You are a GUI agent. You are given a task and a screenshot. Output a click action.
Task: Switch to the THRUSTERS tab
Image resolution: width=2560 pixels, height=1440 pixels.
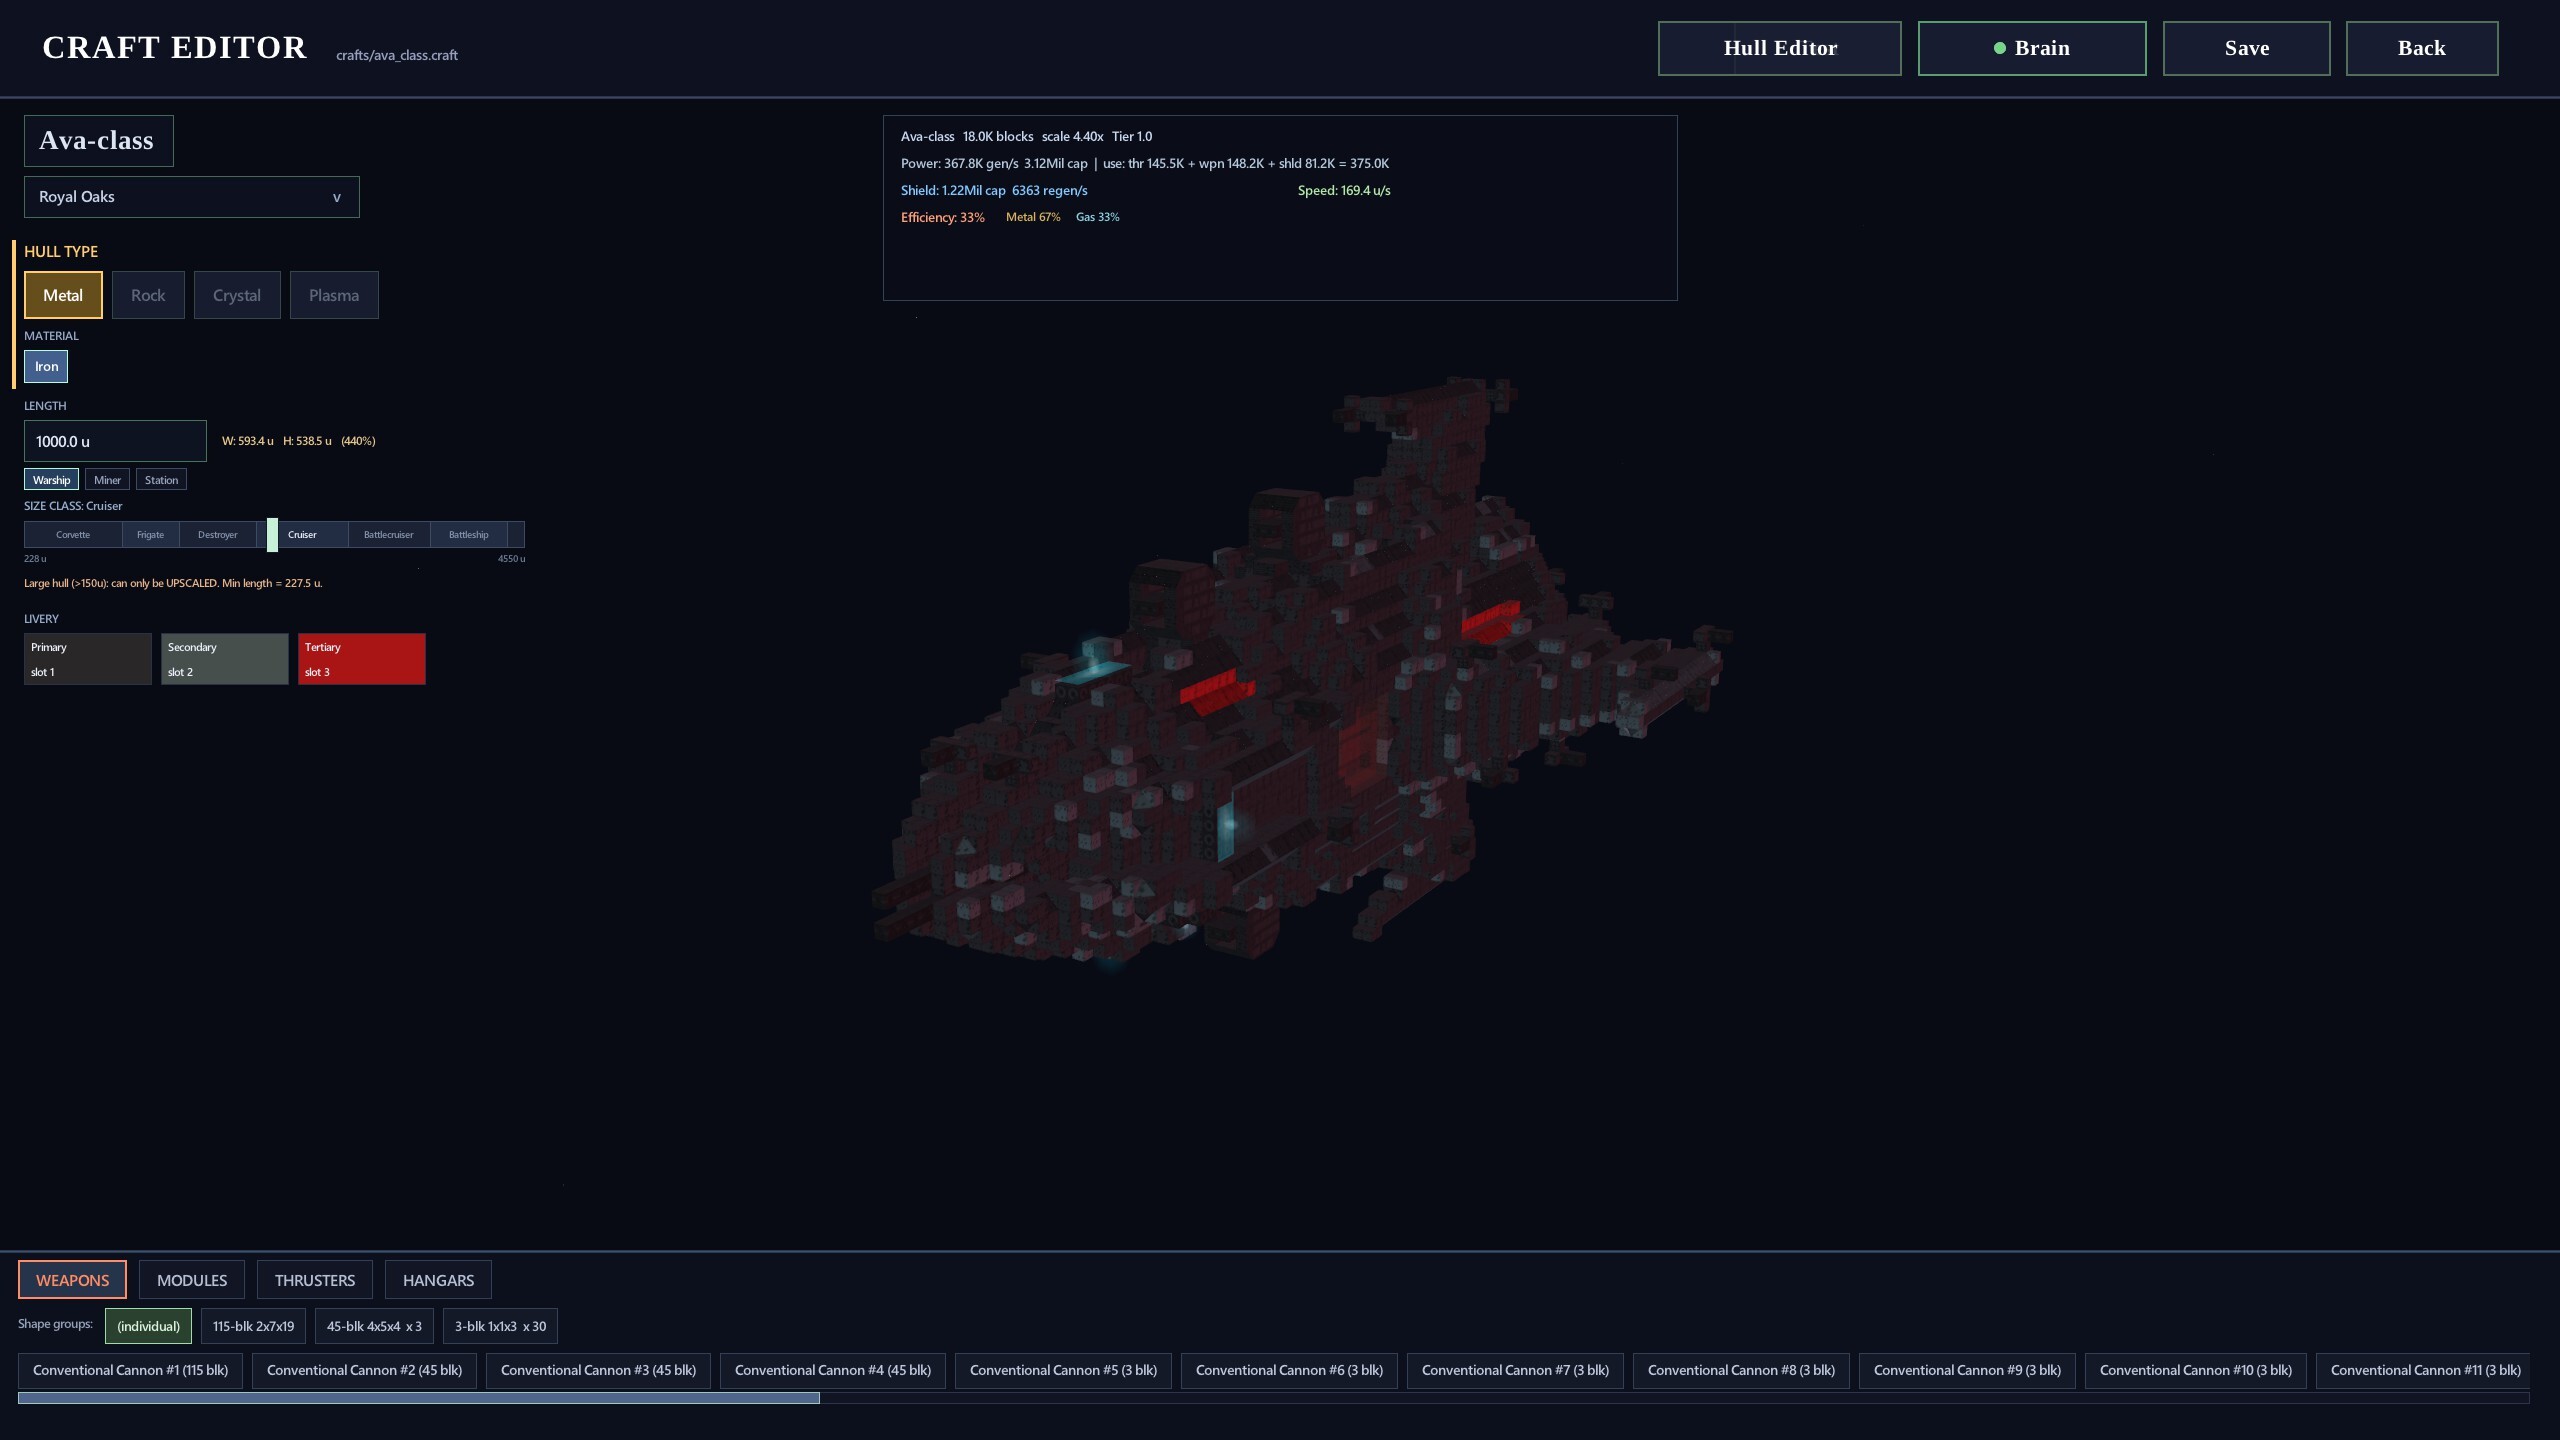click(315, 1280)
